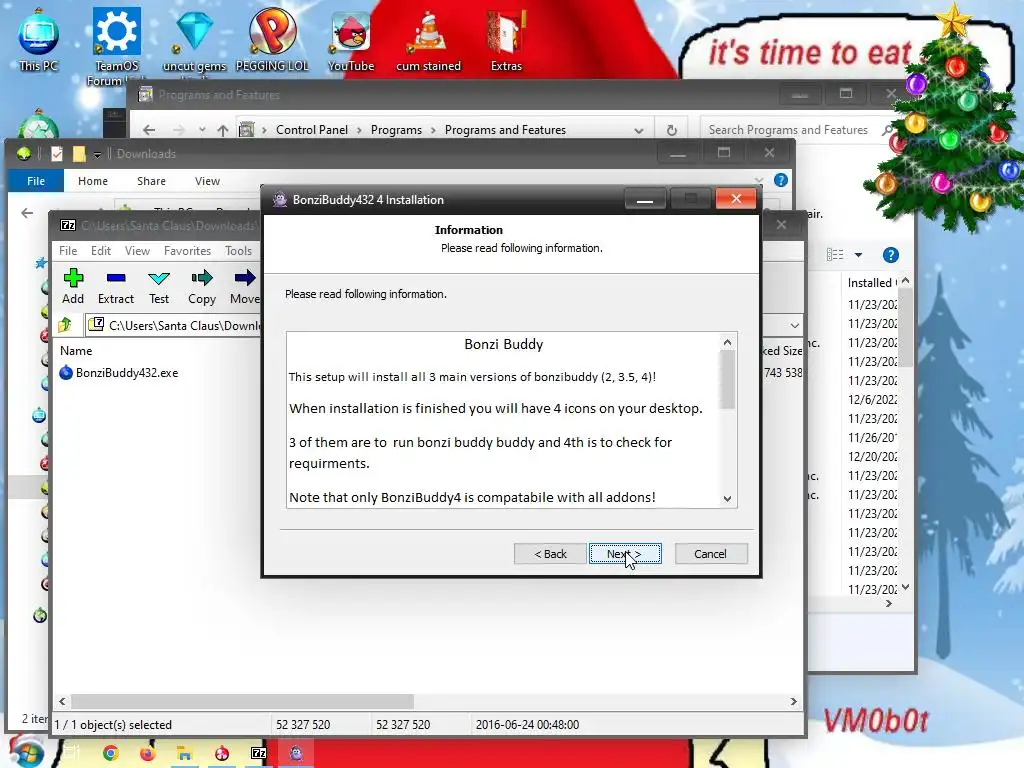
Task: Click the refresh icon in Programs and Features
Action: 671,130
